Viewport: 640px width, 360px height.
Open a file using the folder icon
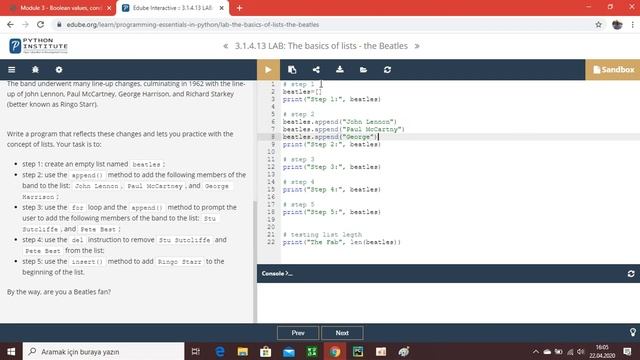pos(363,70)
